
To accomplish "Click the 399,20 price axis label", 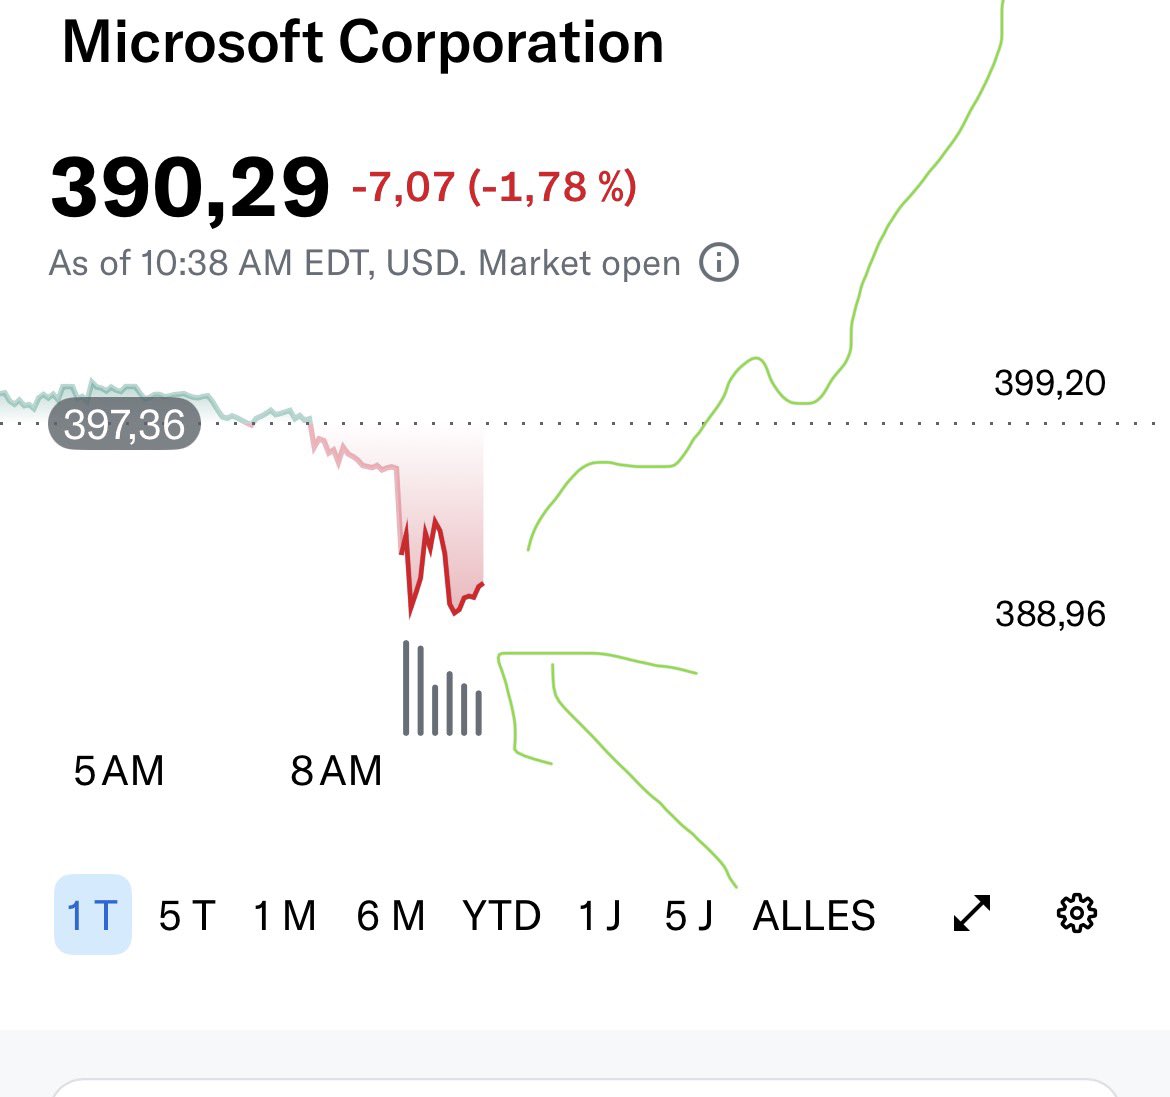I will click(1050, 383).
